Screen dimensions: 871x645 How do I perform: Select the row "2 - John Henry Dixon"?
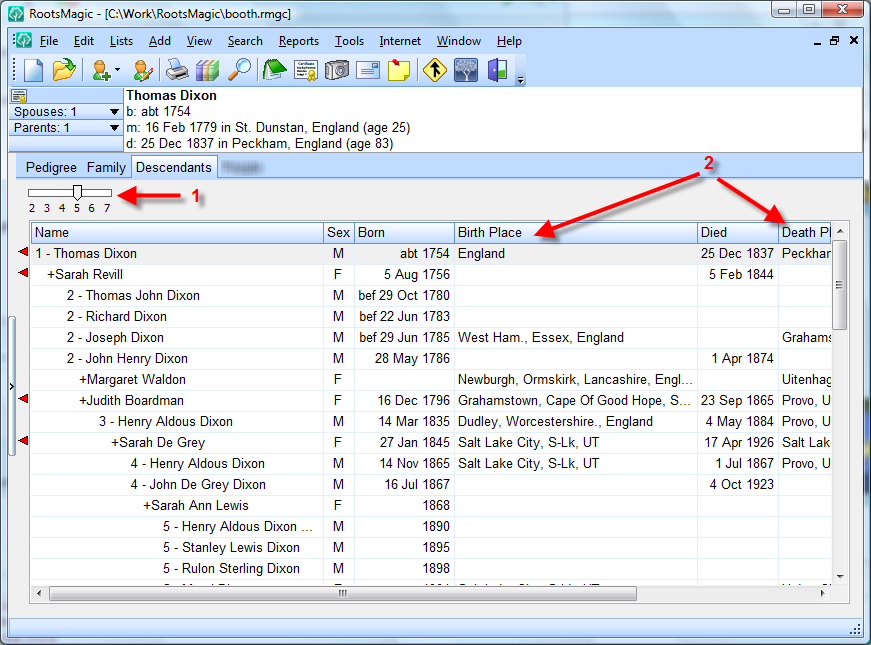431,359
